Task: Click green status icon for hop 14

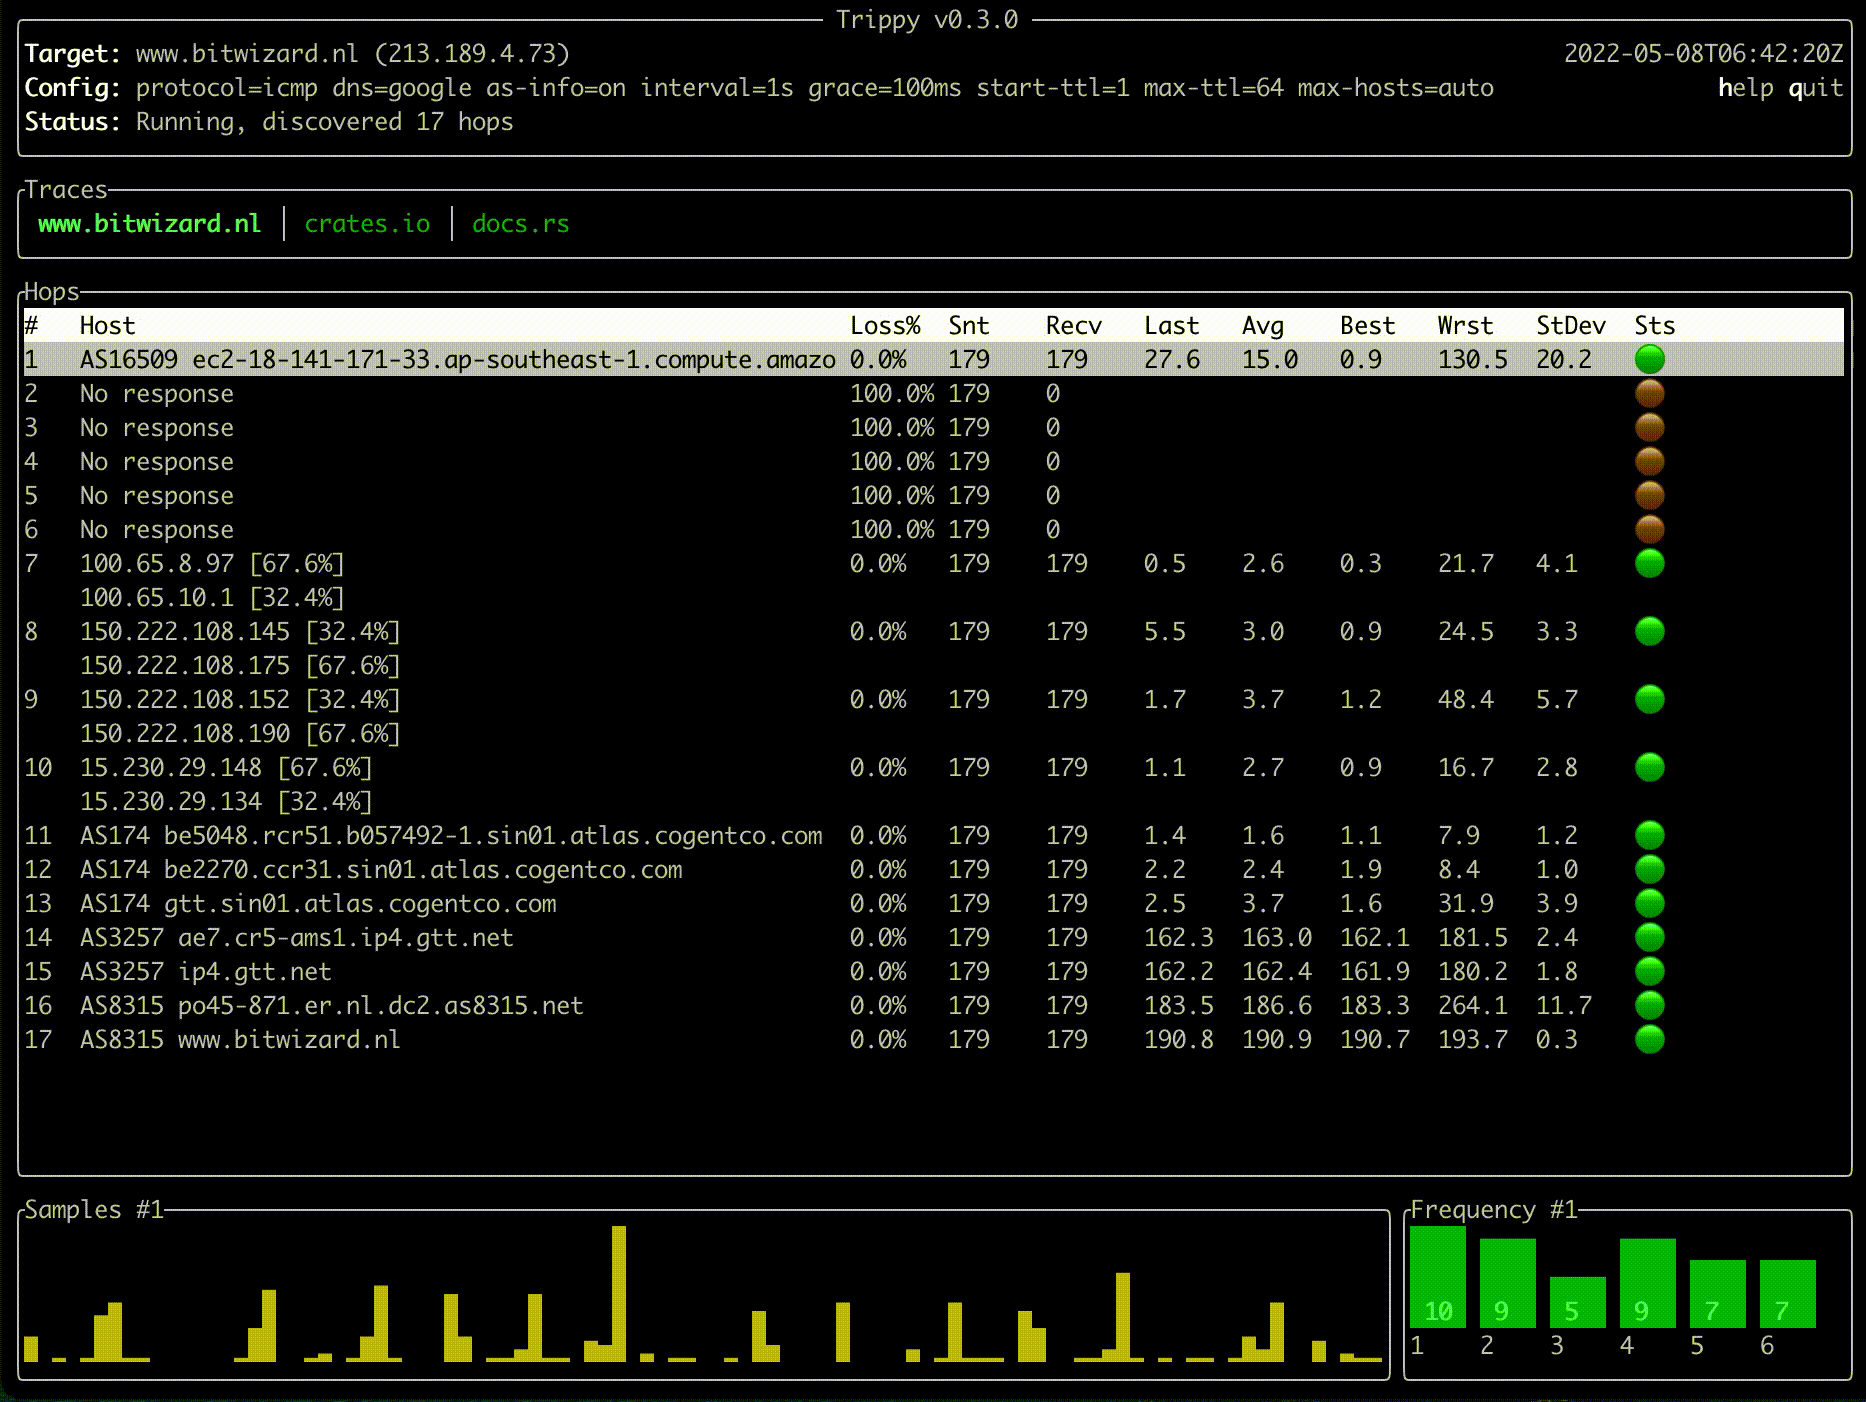Action: click(x=1649, y=937)
